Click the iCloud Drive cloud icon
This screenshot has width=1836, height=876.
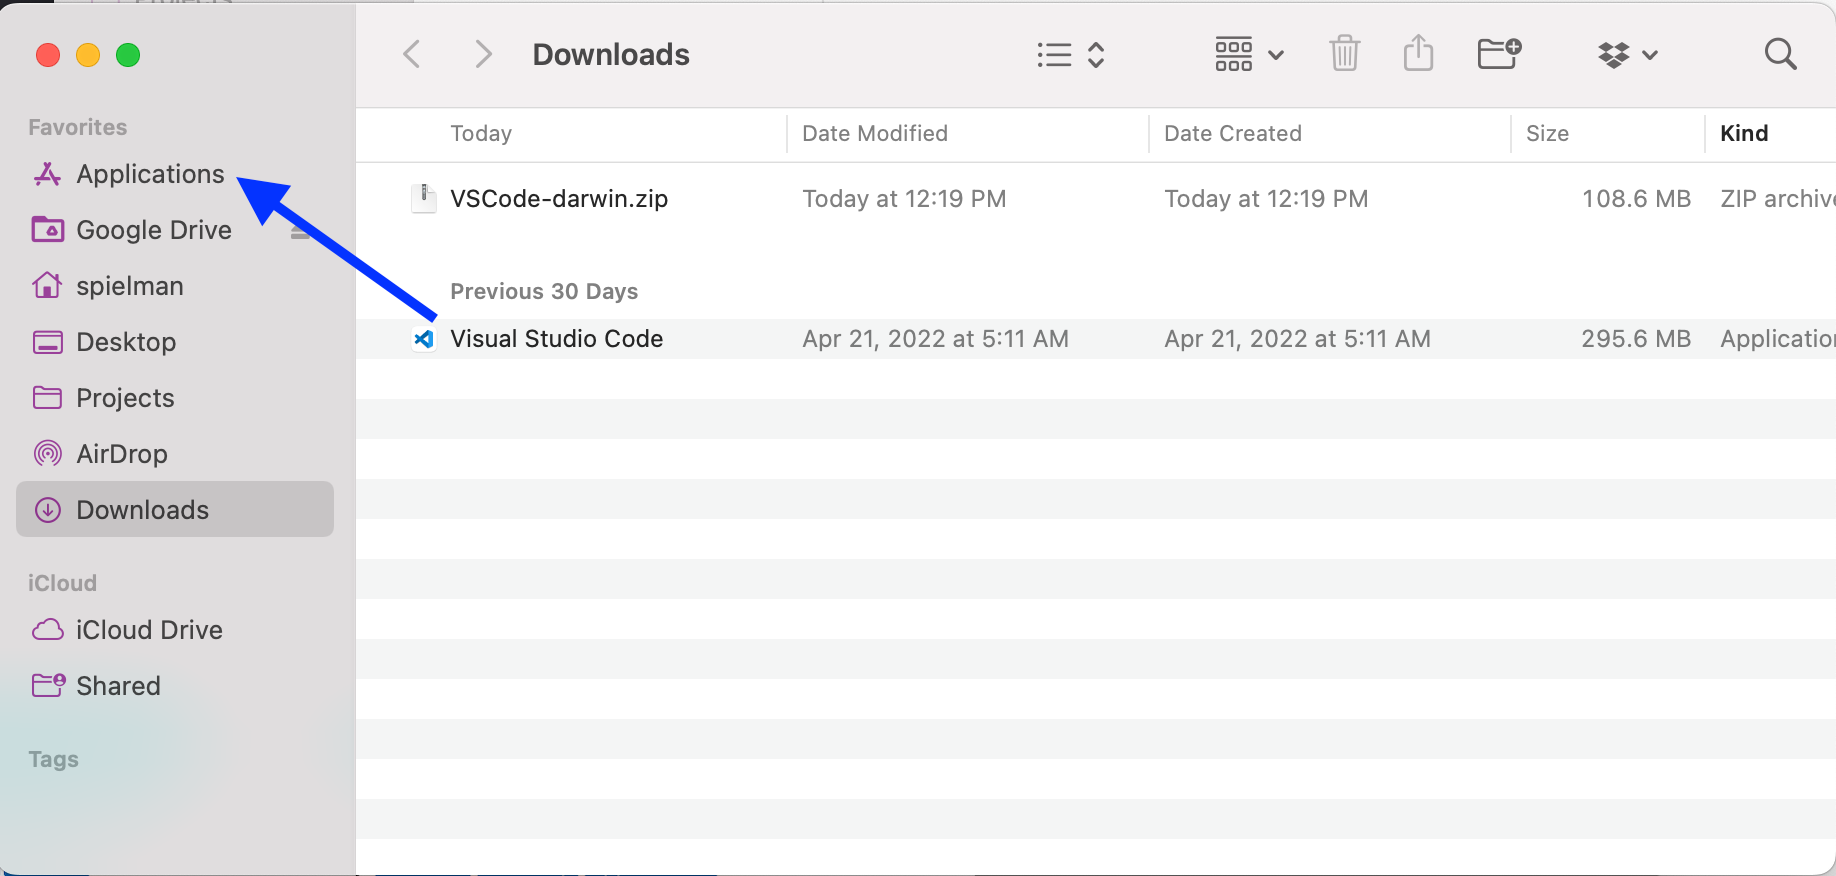click(47, 630)
